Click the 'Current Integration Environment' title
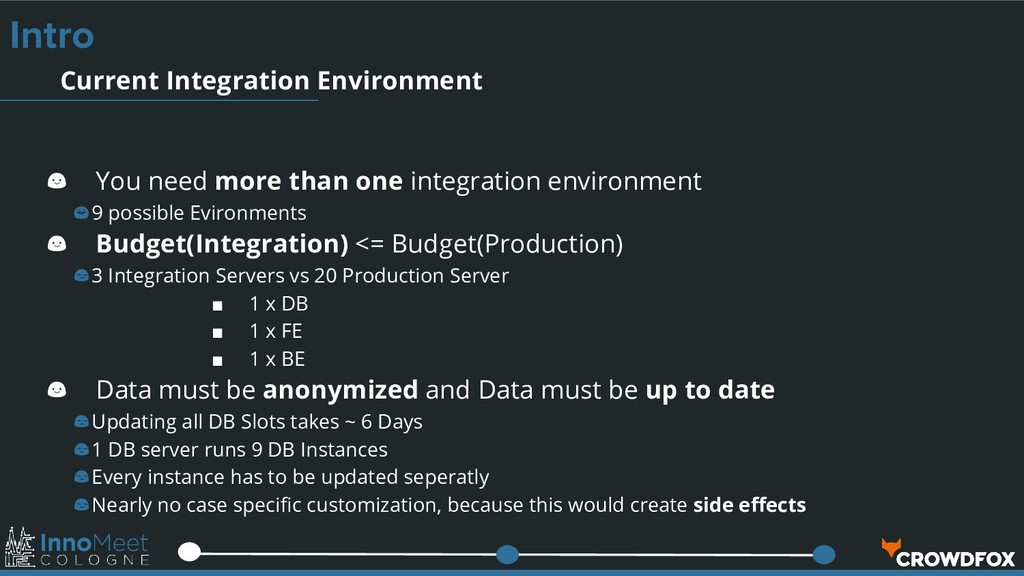Screen dimensions: 1024x576 271,81
